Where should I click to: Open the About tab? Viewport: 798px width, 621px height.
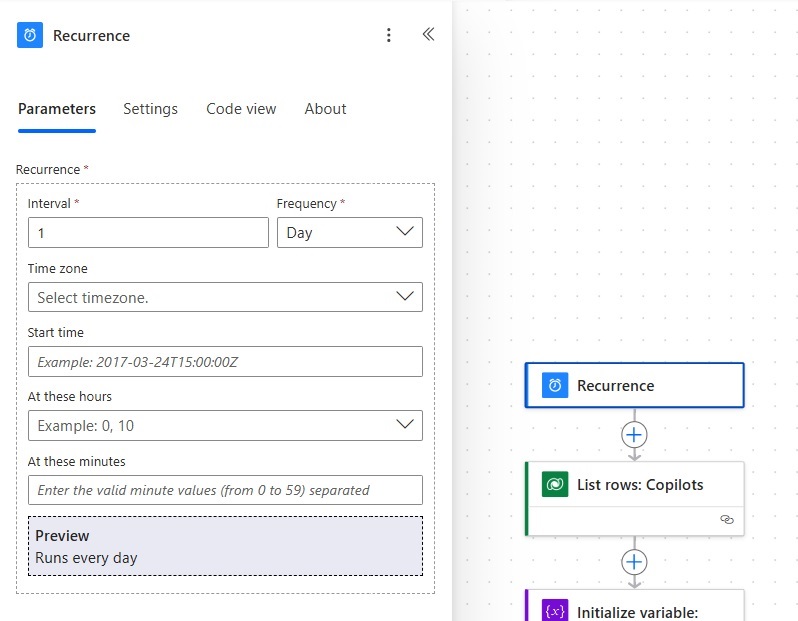click(325, 109)
